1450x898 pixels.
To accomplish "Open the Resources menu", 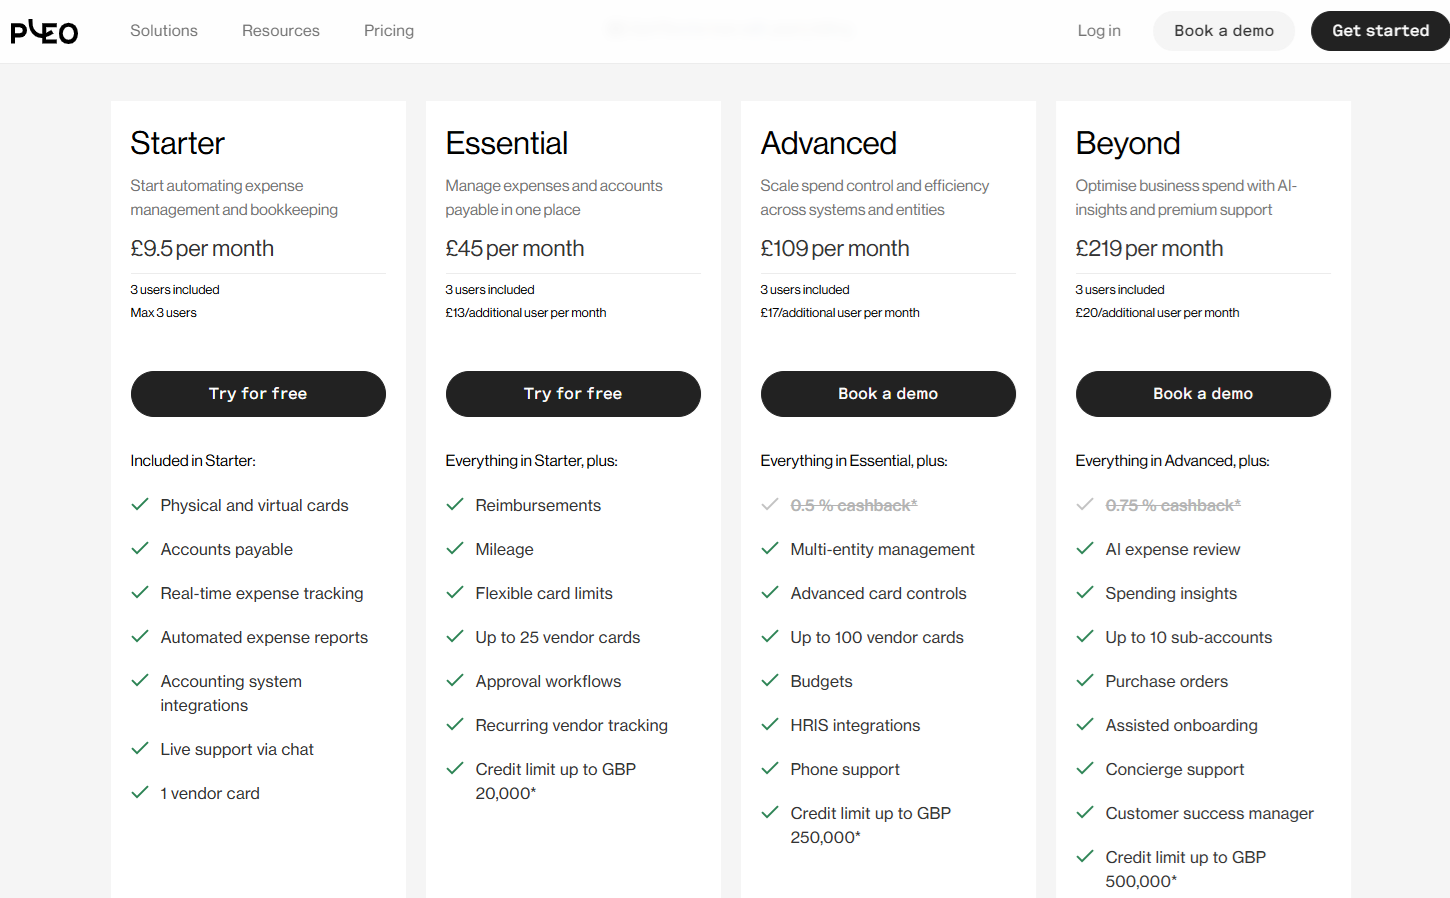I will 281,31.
